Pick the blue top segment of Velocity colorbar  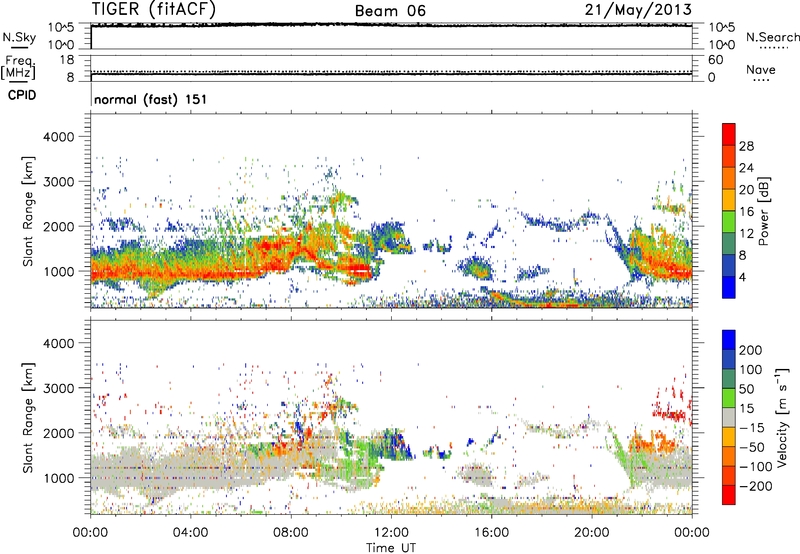pyautogui.click(x=729, y=340)
